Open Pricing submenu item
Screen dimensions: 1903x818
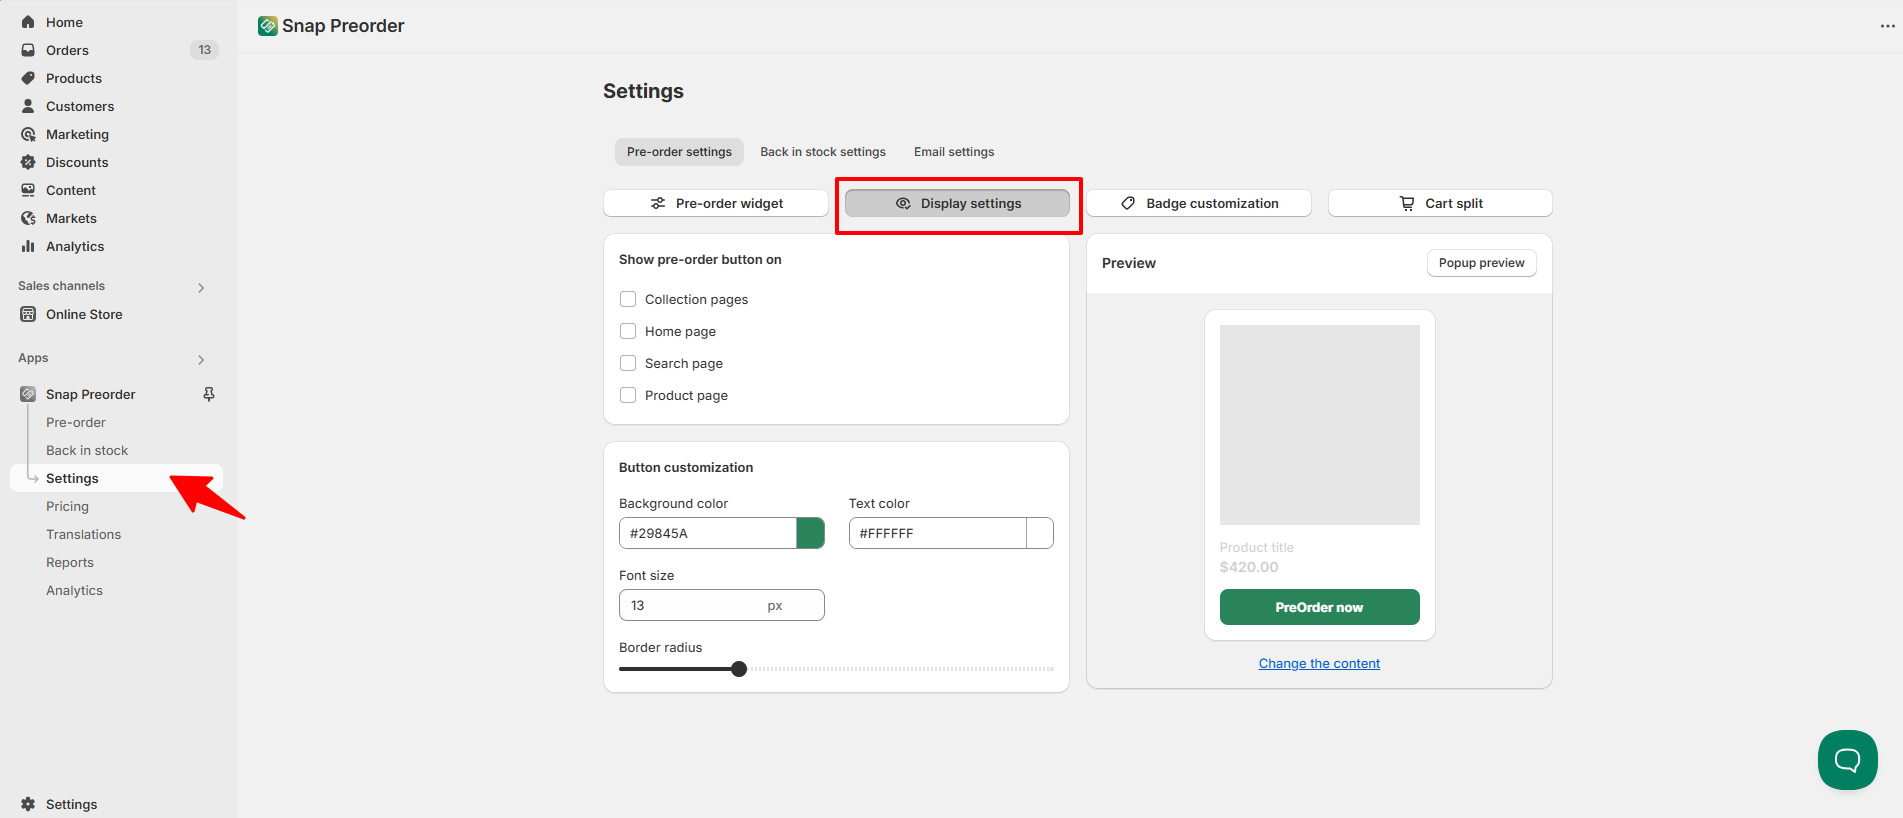(67, 506)
